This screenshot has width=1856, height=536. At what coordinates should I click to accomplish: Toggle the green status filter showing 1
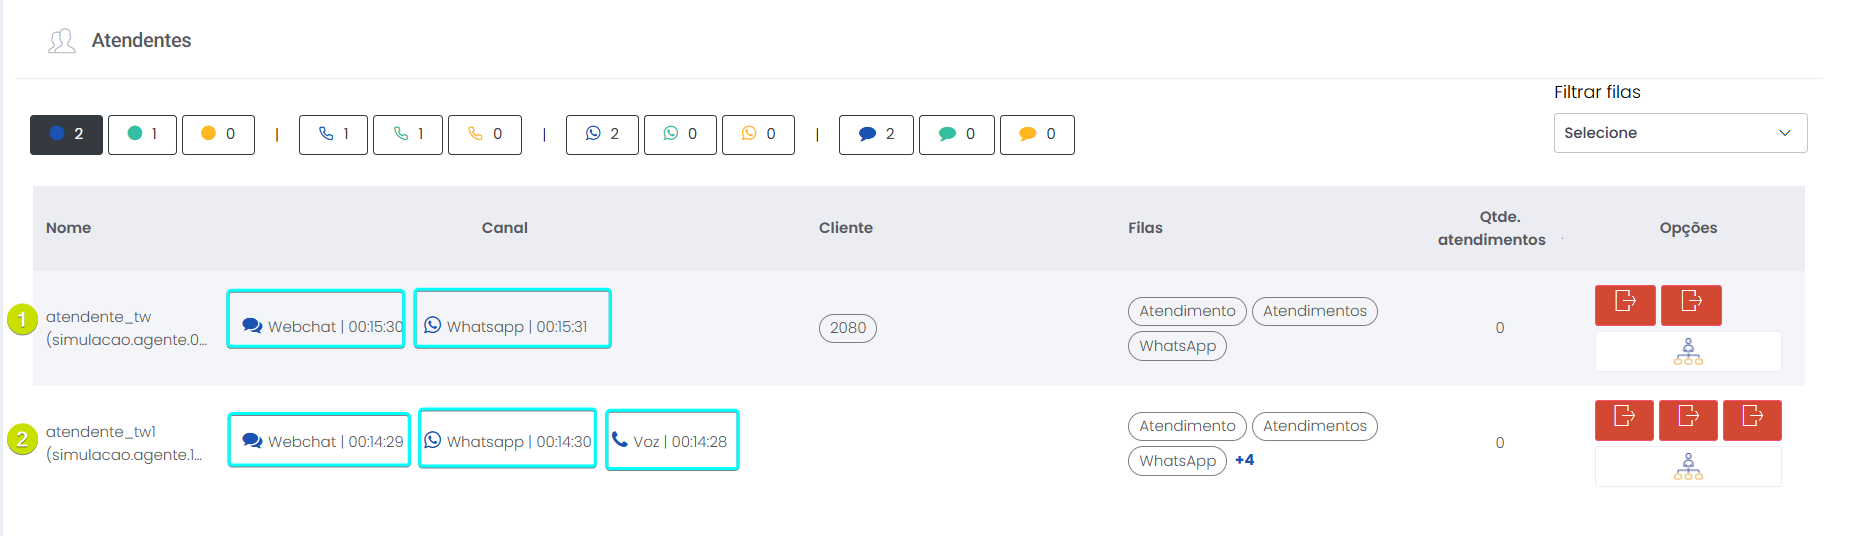[142, 134]
